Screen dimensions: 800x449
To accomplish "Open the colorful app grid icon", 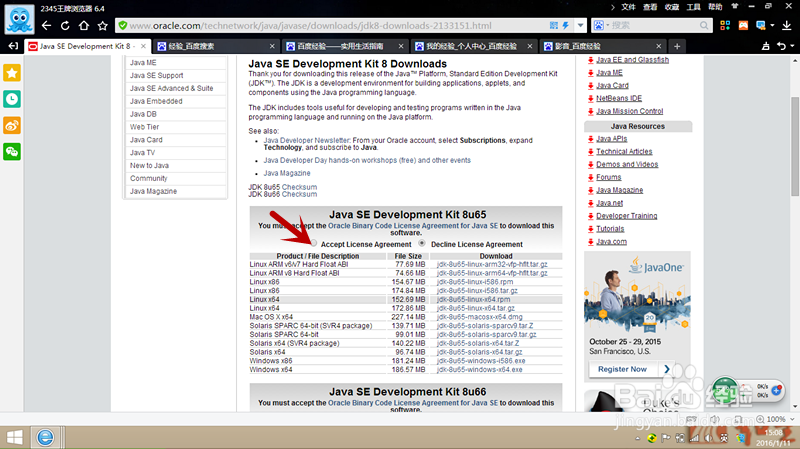I will pos(724,25).
